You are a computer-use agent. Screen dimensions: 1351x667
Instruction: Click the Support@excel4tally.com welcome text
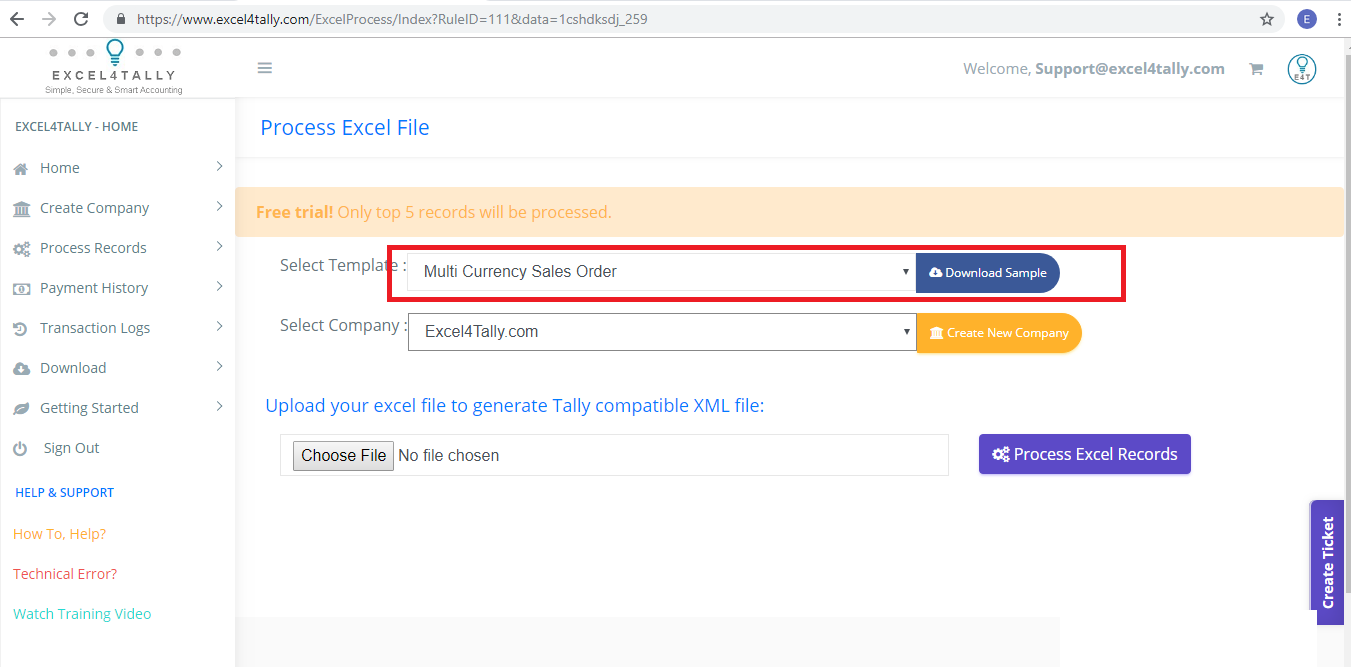click(1130, 69)
